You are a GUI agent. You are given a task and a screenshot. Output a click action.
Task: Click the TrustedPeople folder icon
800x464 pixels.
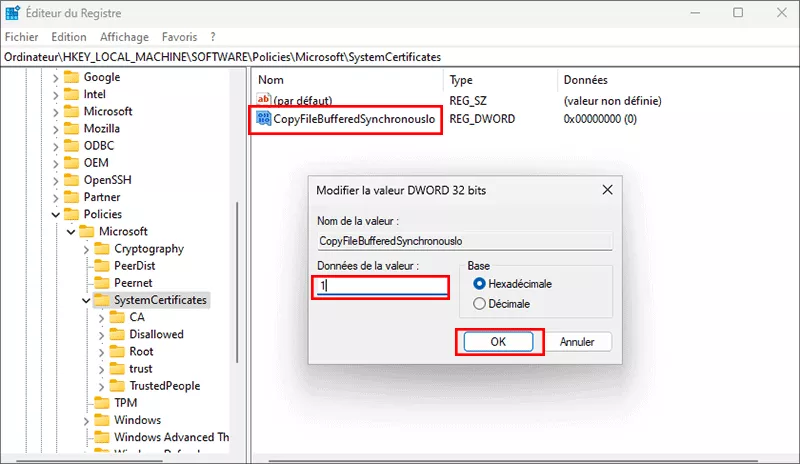tap(117, 386)
